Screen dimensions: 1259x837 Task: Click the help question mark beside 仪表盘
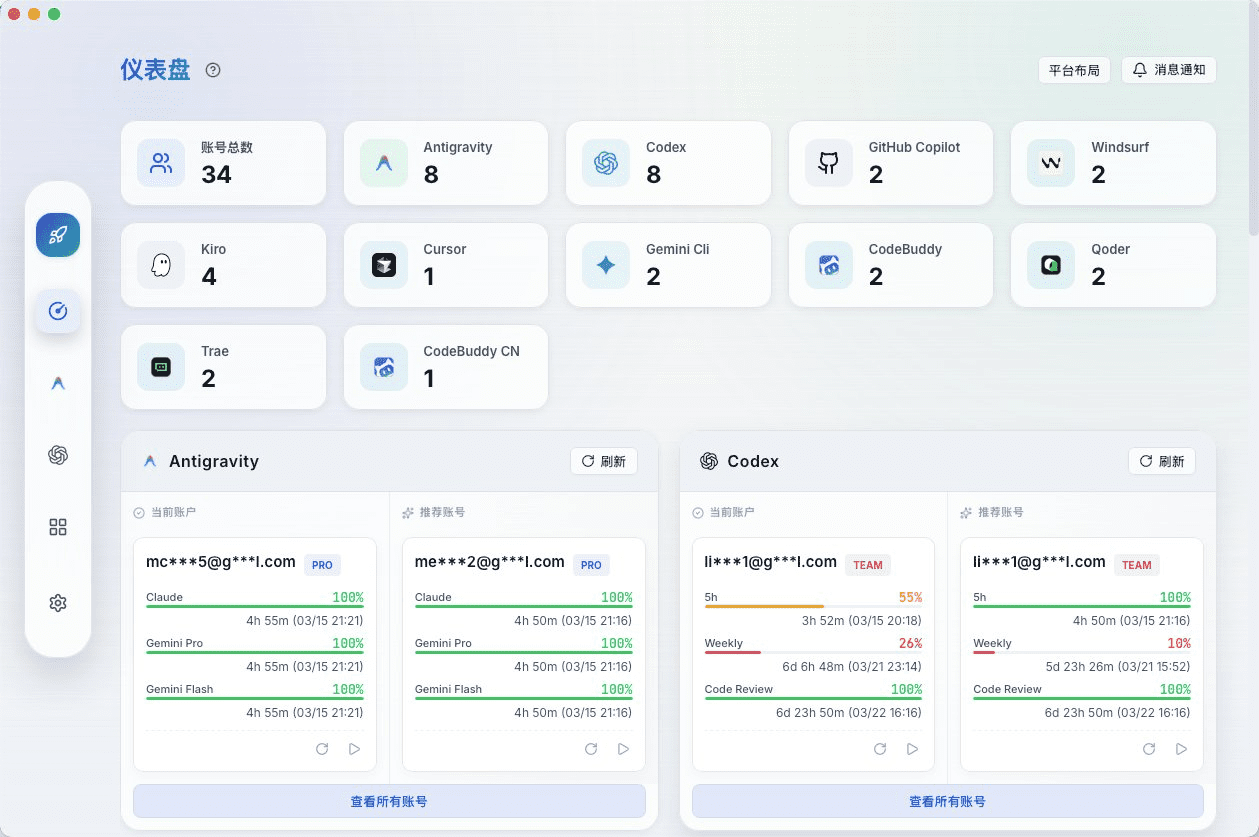tap(213, 70)
